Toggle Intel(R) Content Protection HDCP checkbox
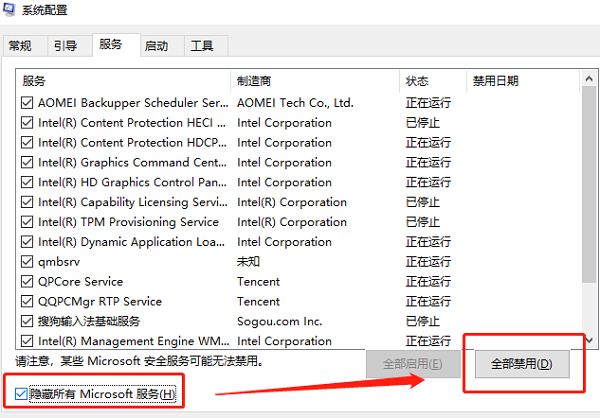The image size is (600, 418). point(27,142)
